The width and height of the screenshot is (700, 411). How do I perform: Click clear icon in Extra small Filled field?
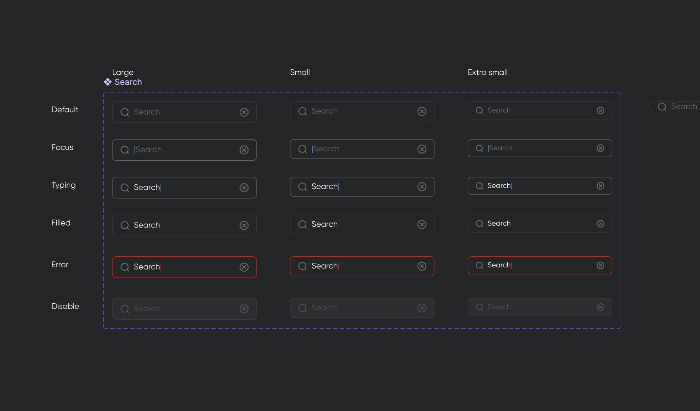(x=600, y=224)
